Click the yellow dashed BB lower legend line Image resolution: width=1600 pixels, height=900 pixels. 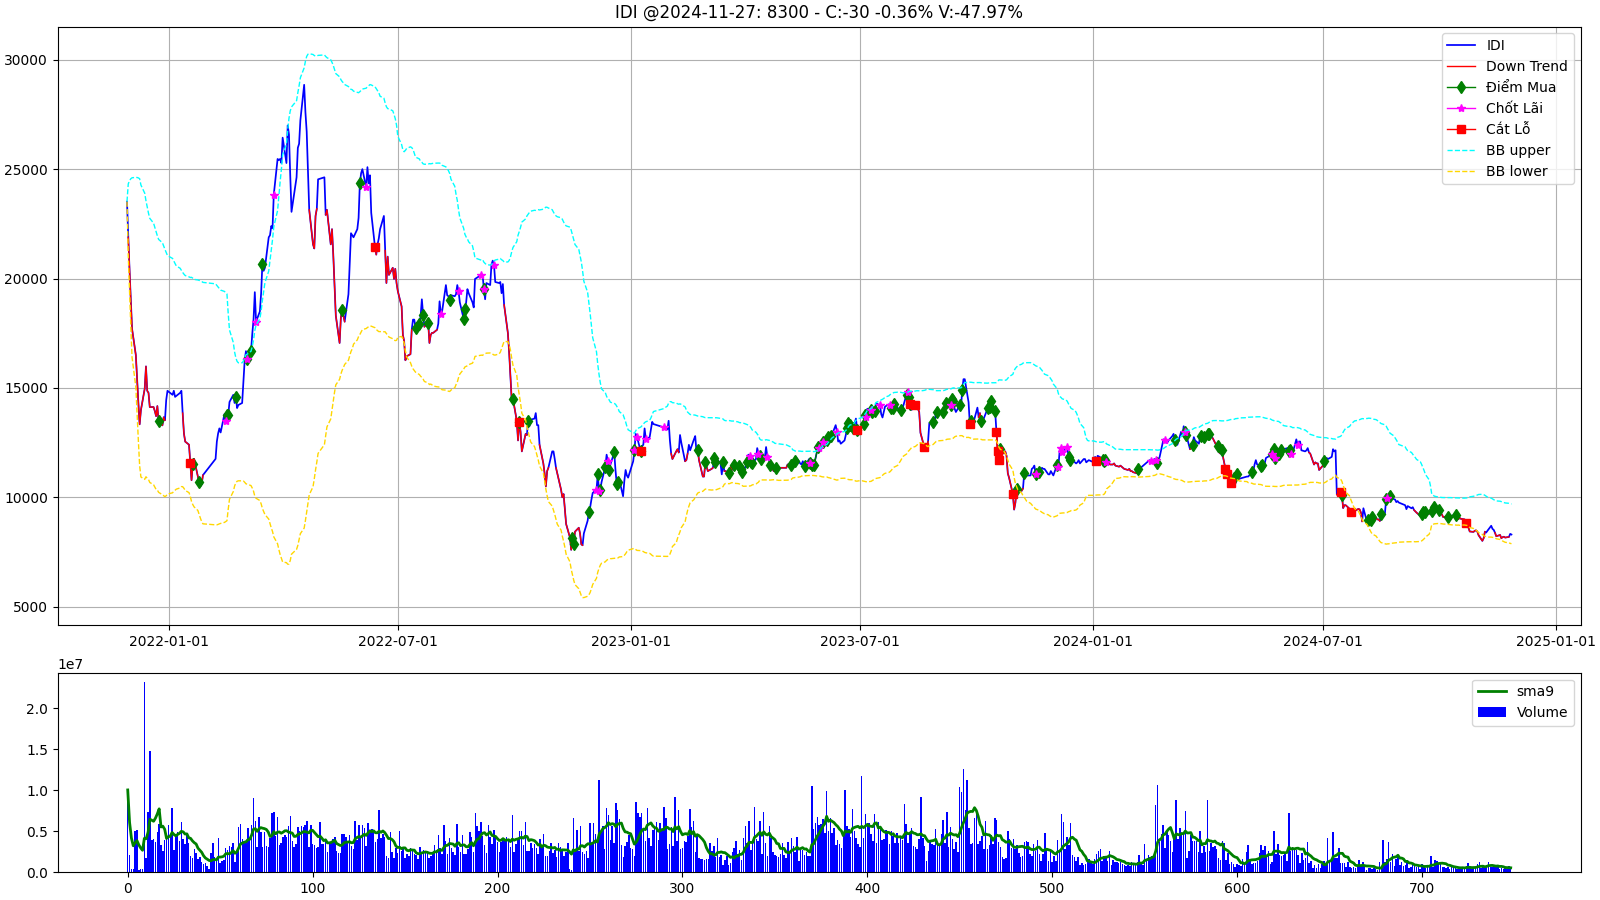pos(1461,171)
